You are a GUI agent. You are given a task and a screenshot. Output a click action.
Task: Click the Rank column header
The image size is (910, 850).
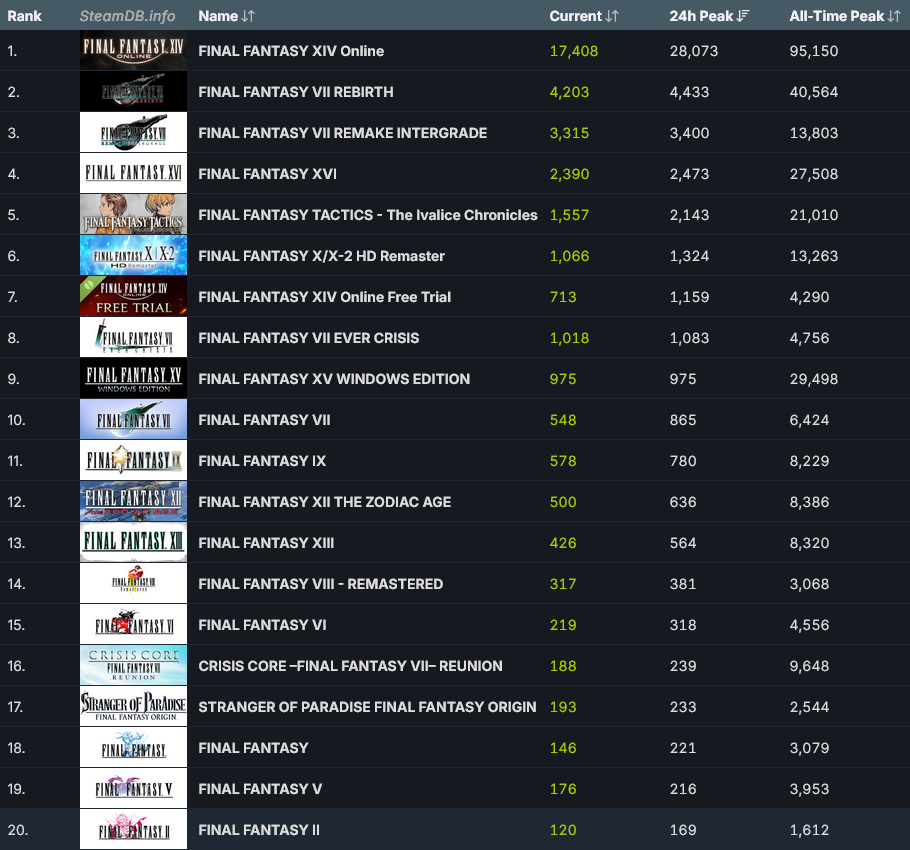pos(24,16)
